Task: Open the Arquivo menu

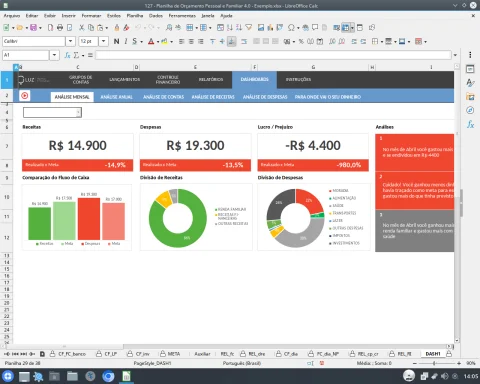Action: 12,16
